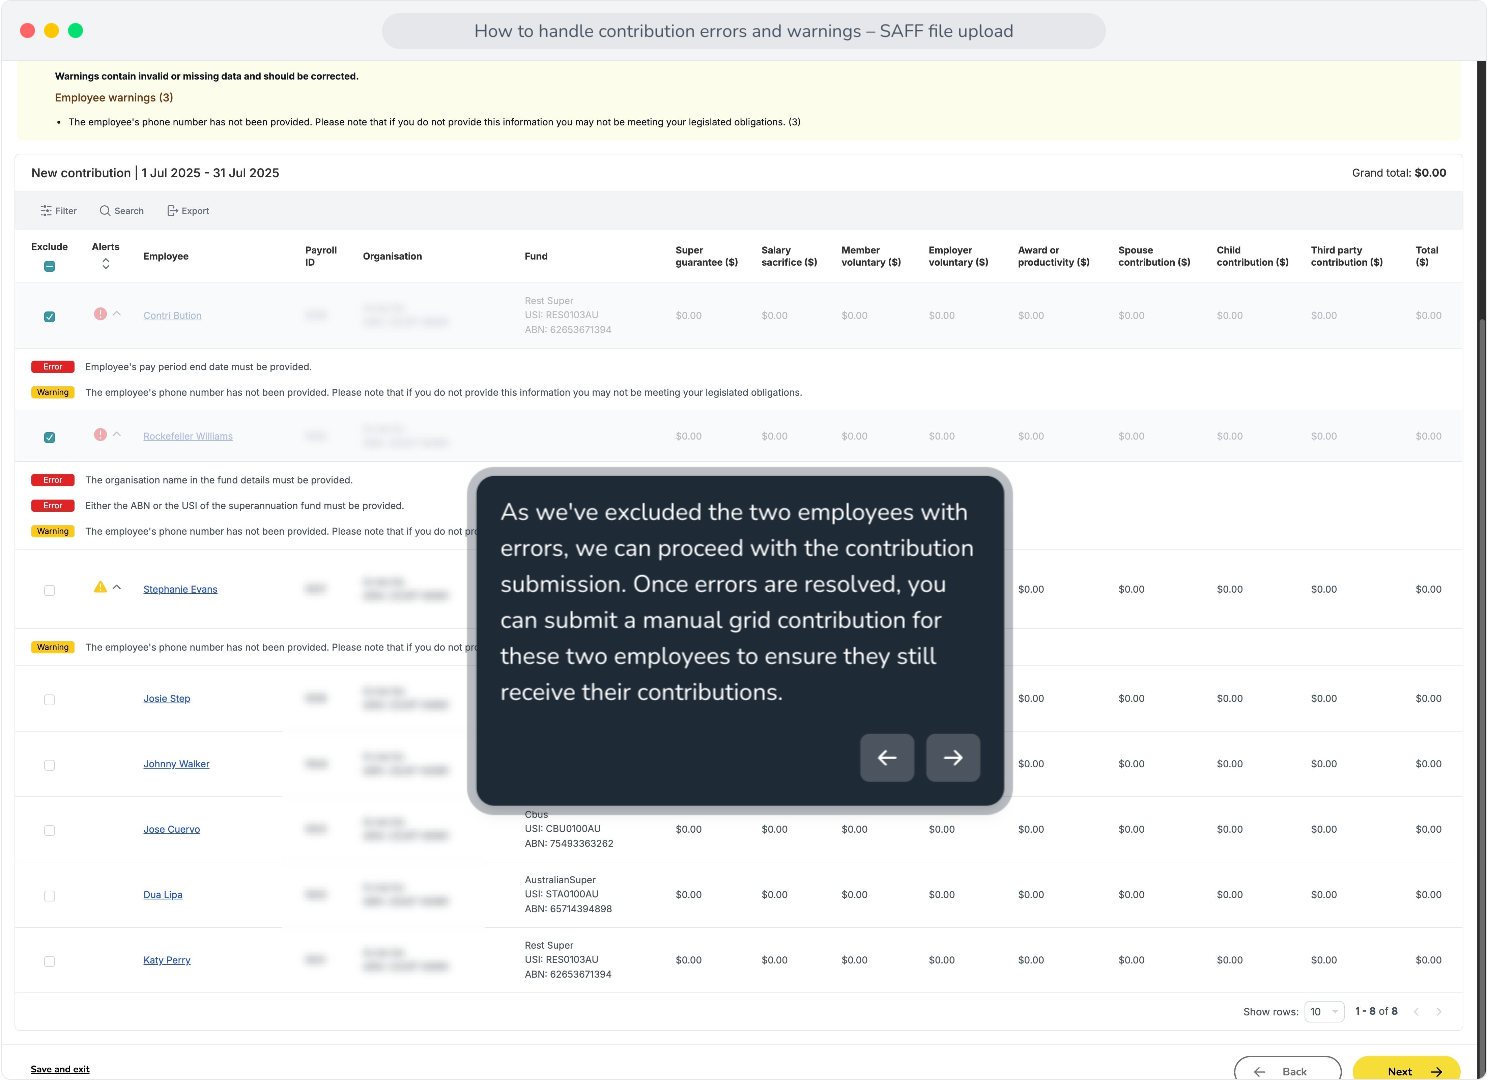Uncheck Exclude checkbox for Contri Bution
1488x1080 pixels.
pyautogui.click(x=49, y=317)
